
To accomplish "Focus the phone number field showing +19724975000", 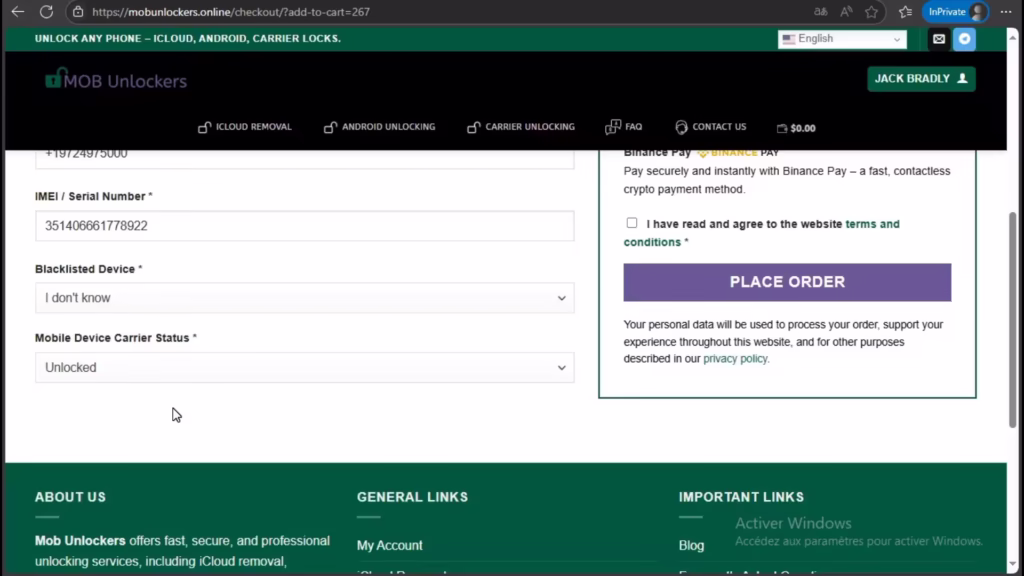I will (305, 157).
